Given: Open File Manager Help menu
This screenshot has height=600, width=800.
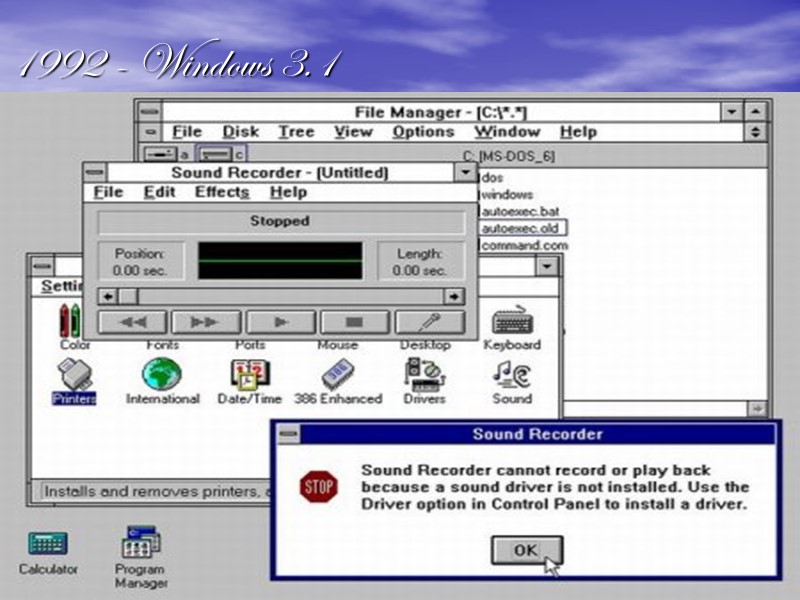Looking at the screenshot, I should click(578, 132).
